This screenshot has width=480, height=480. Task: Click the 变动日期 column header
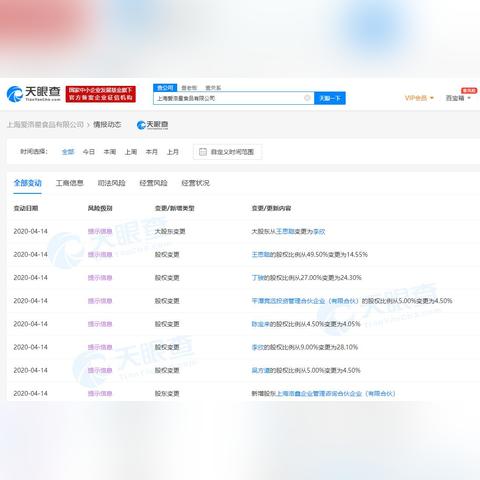(26, 208)
